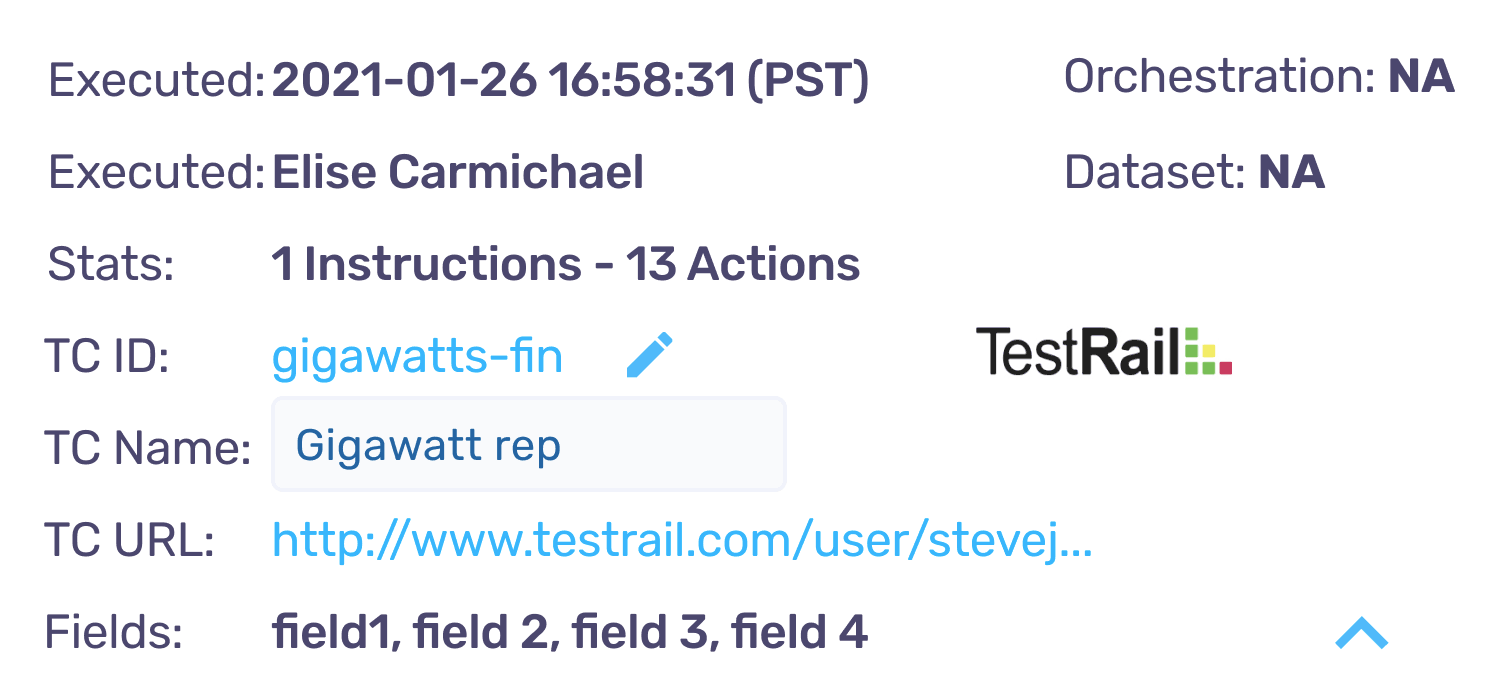Click the executed timestamp 2021-01-26 16:58:31
Screen dimensions: 1507x700
[x=570, y=80]
